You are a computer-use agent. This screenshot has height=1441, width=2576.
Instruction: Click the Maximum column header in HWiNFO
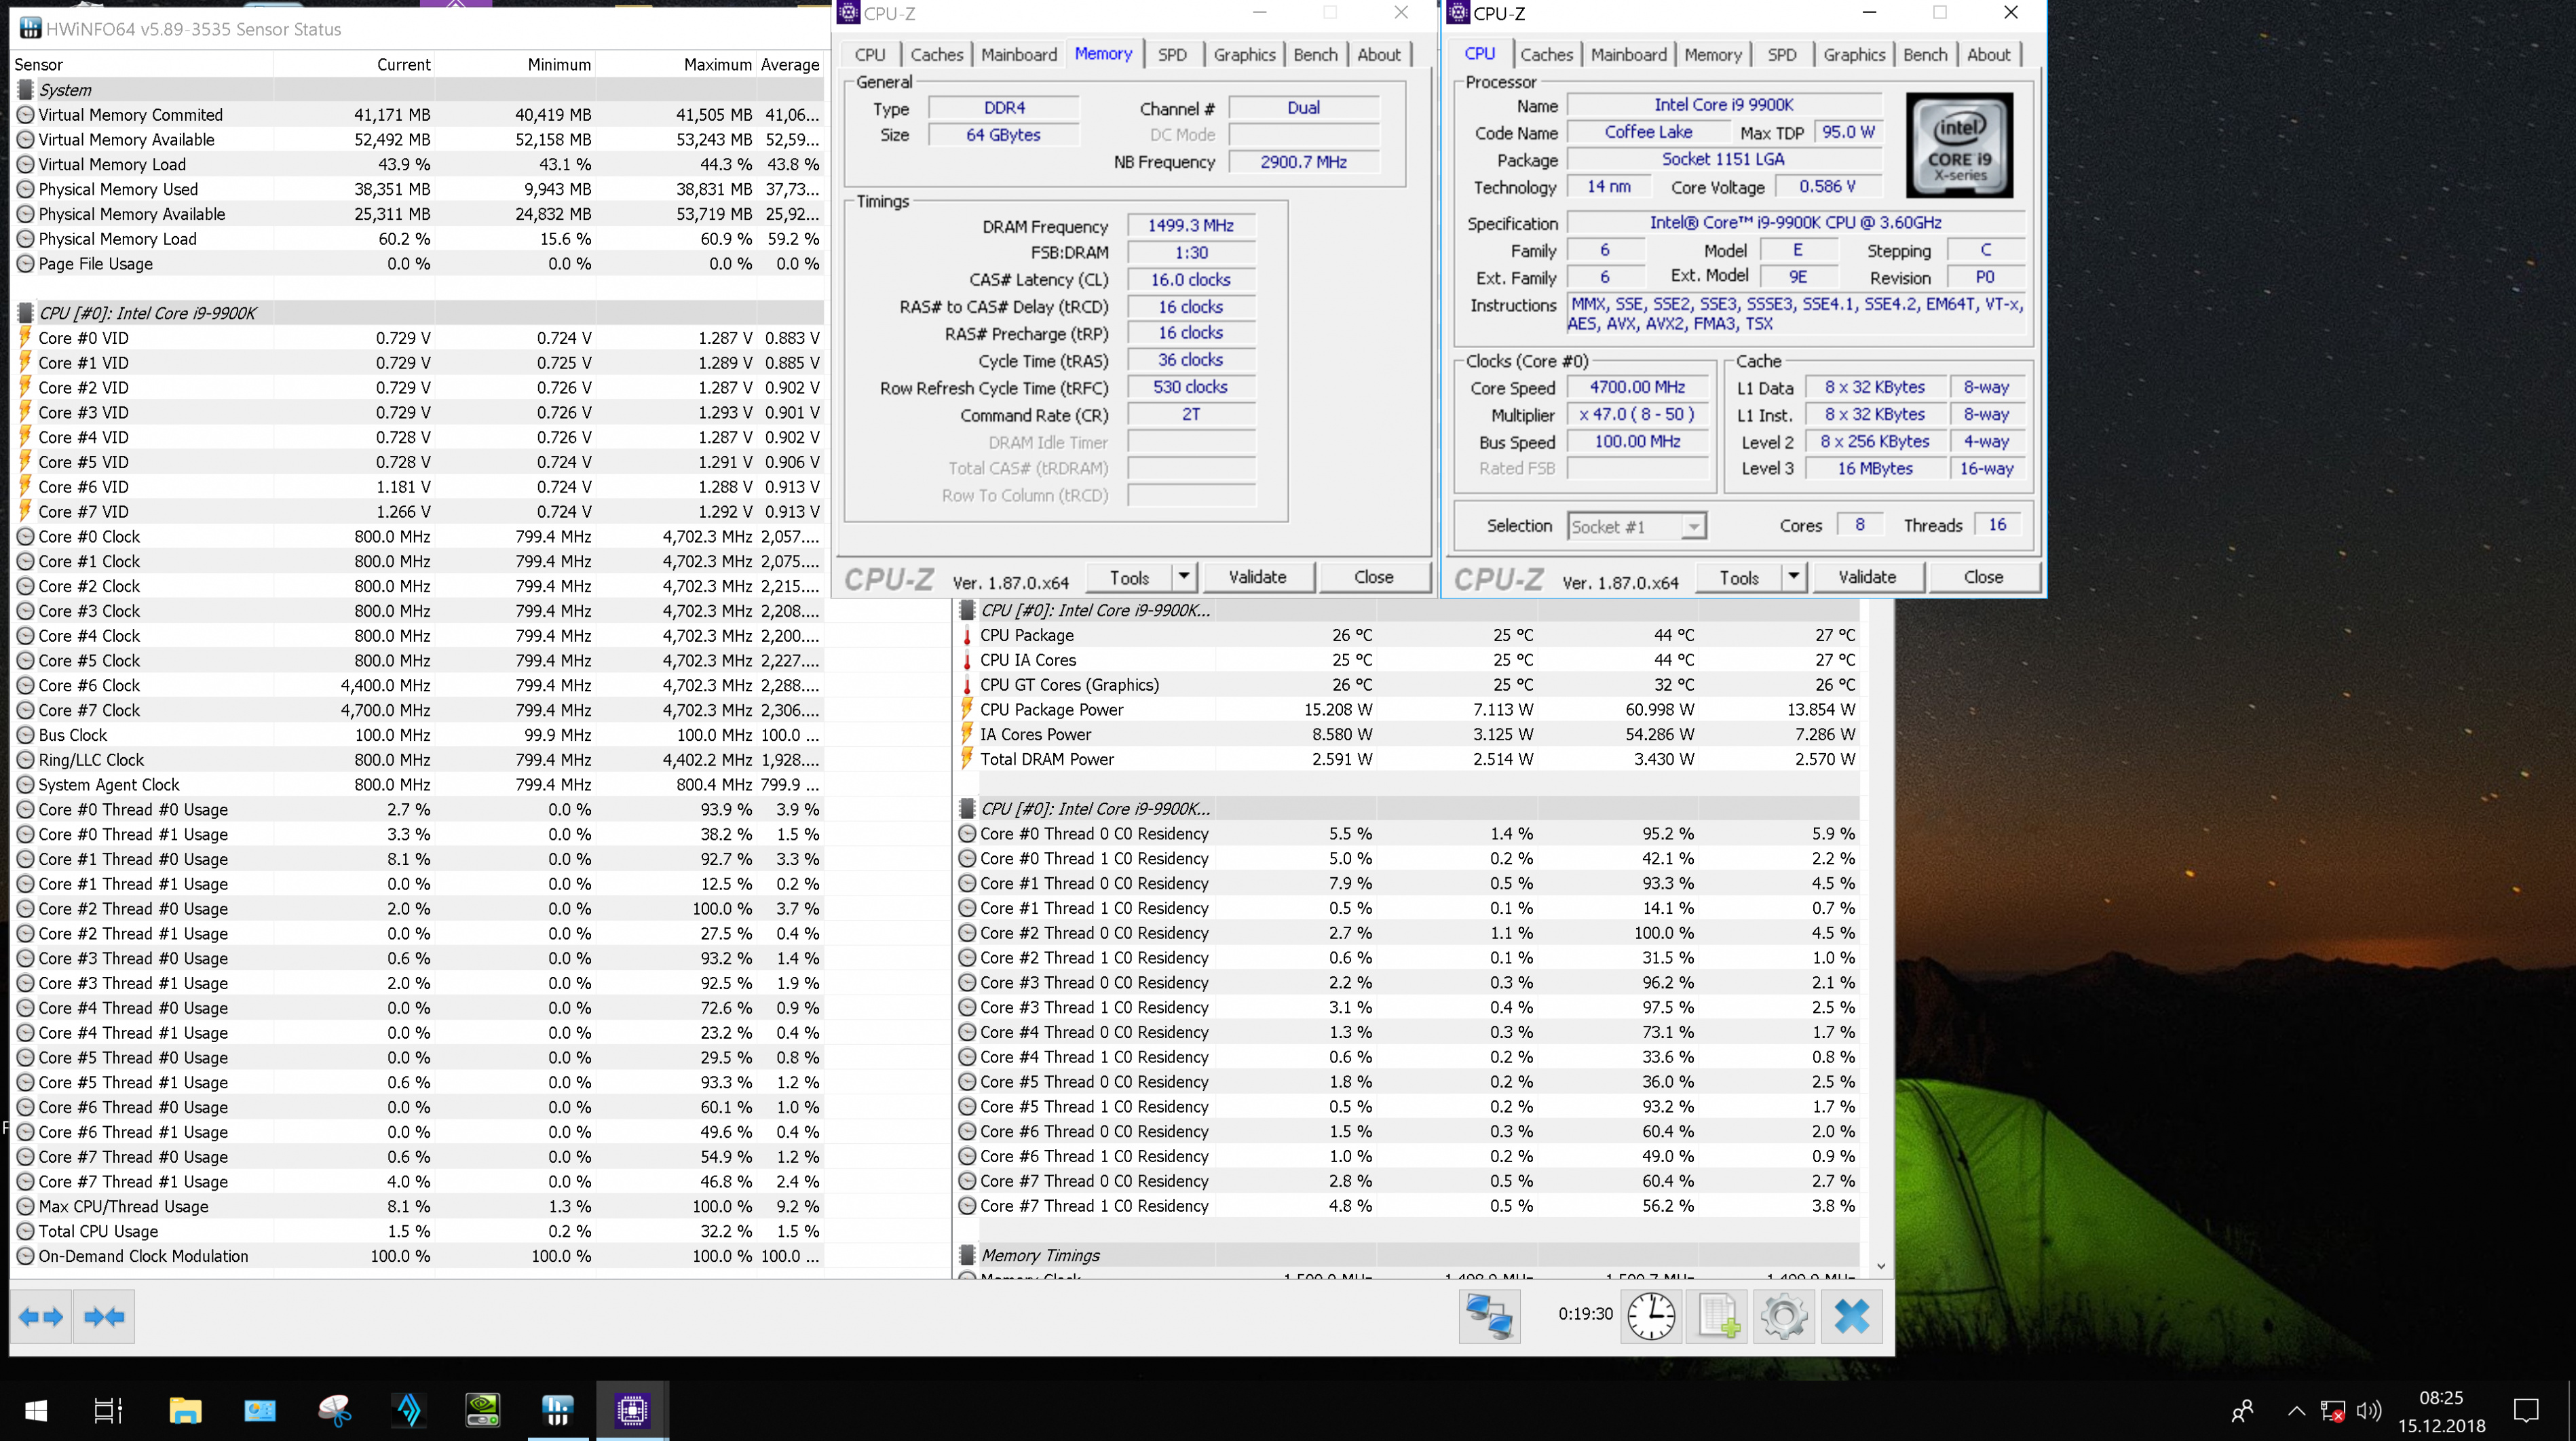tap(676, 65)
